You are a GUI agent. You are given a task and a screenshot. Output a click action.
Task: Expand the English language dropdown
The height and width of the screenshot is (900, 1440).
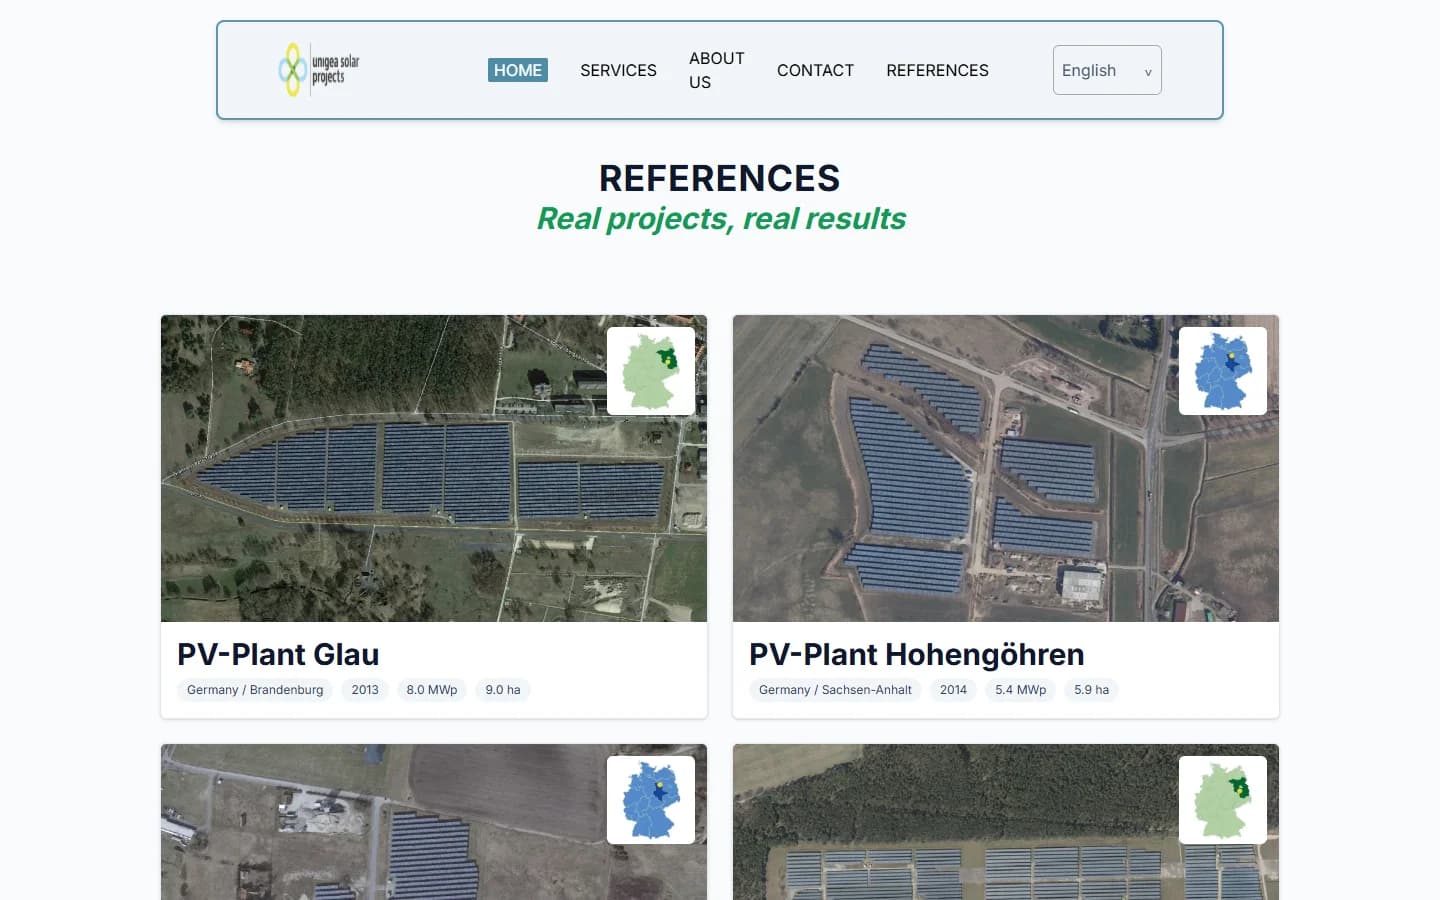point(1107,70)
